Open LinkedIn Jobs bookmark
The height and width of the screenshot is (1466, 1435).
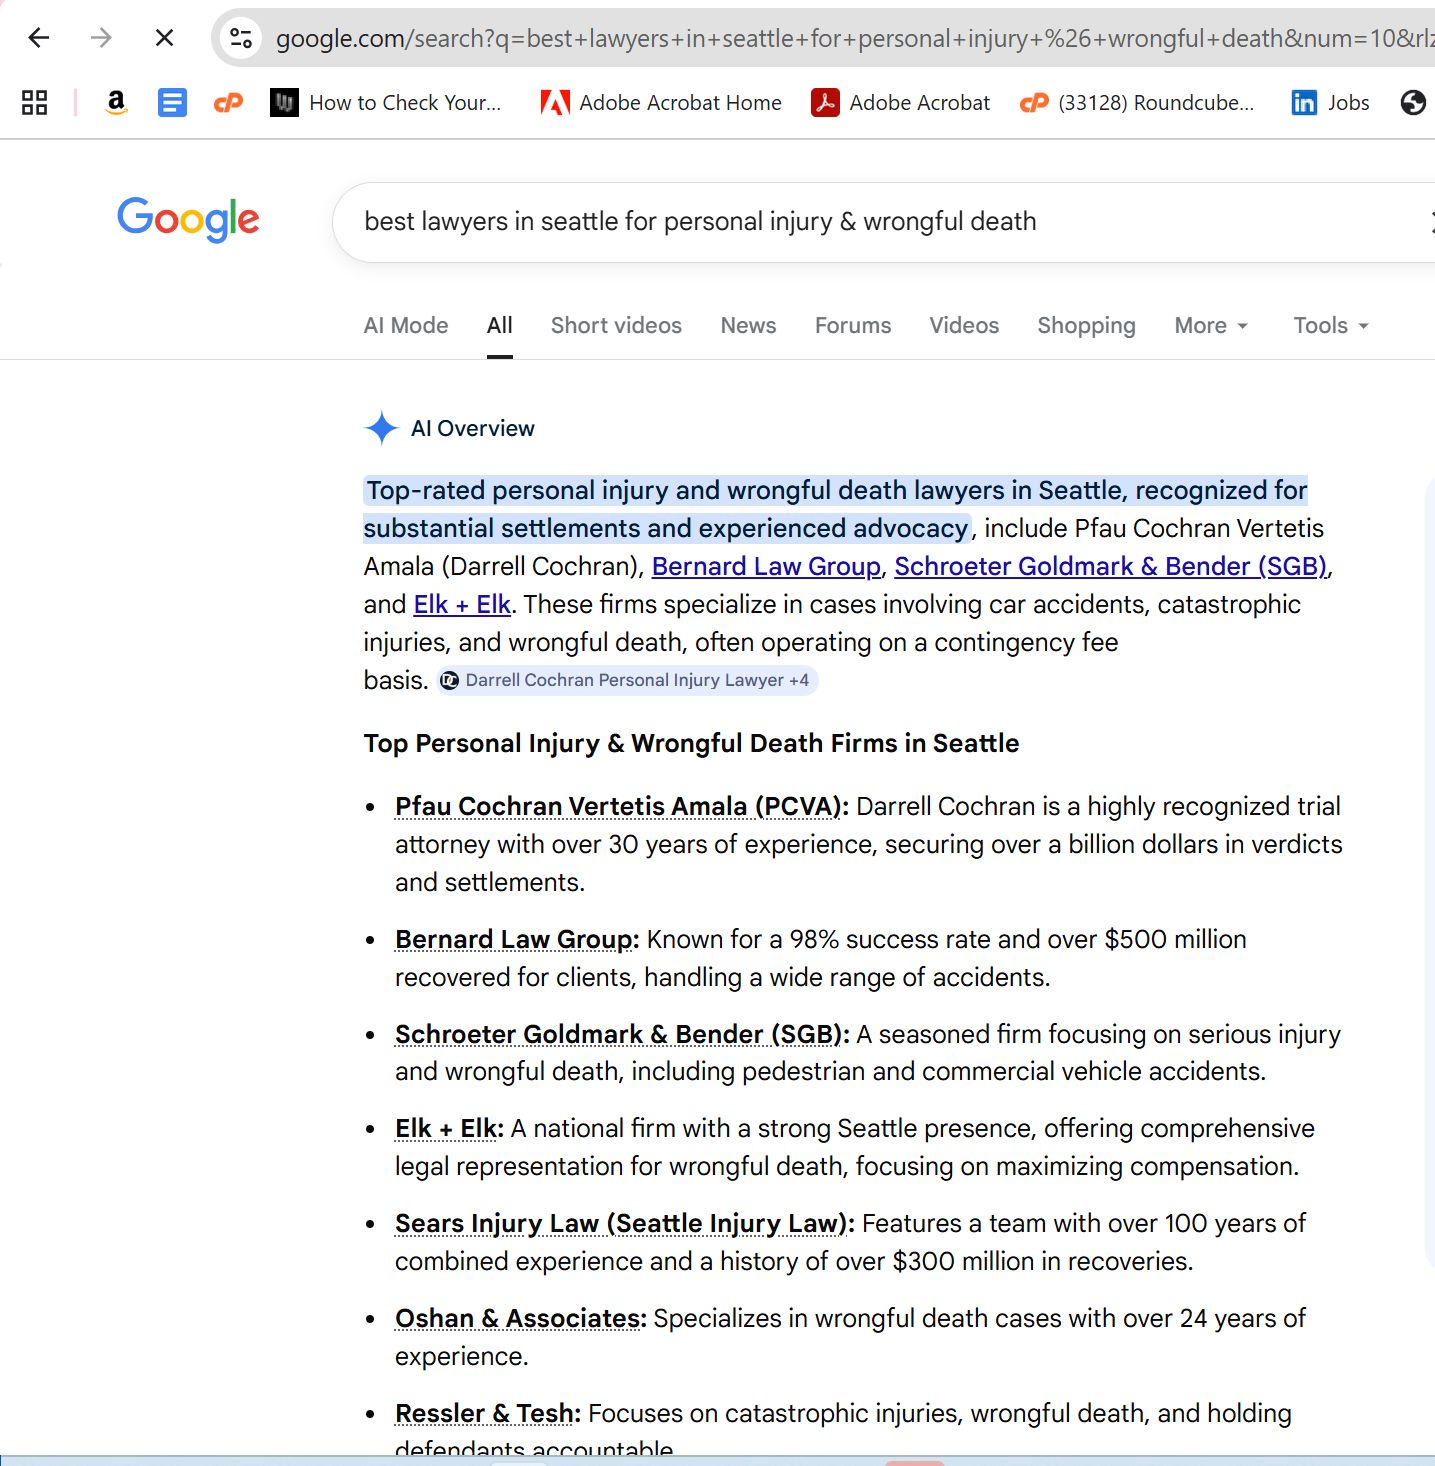point(1330,102)
